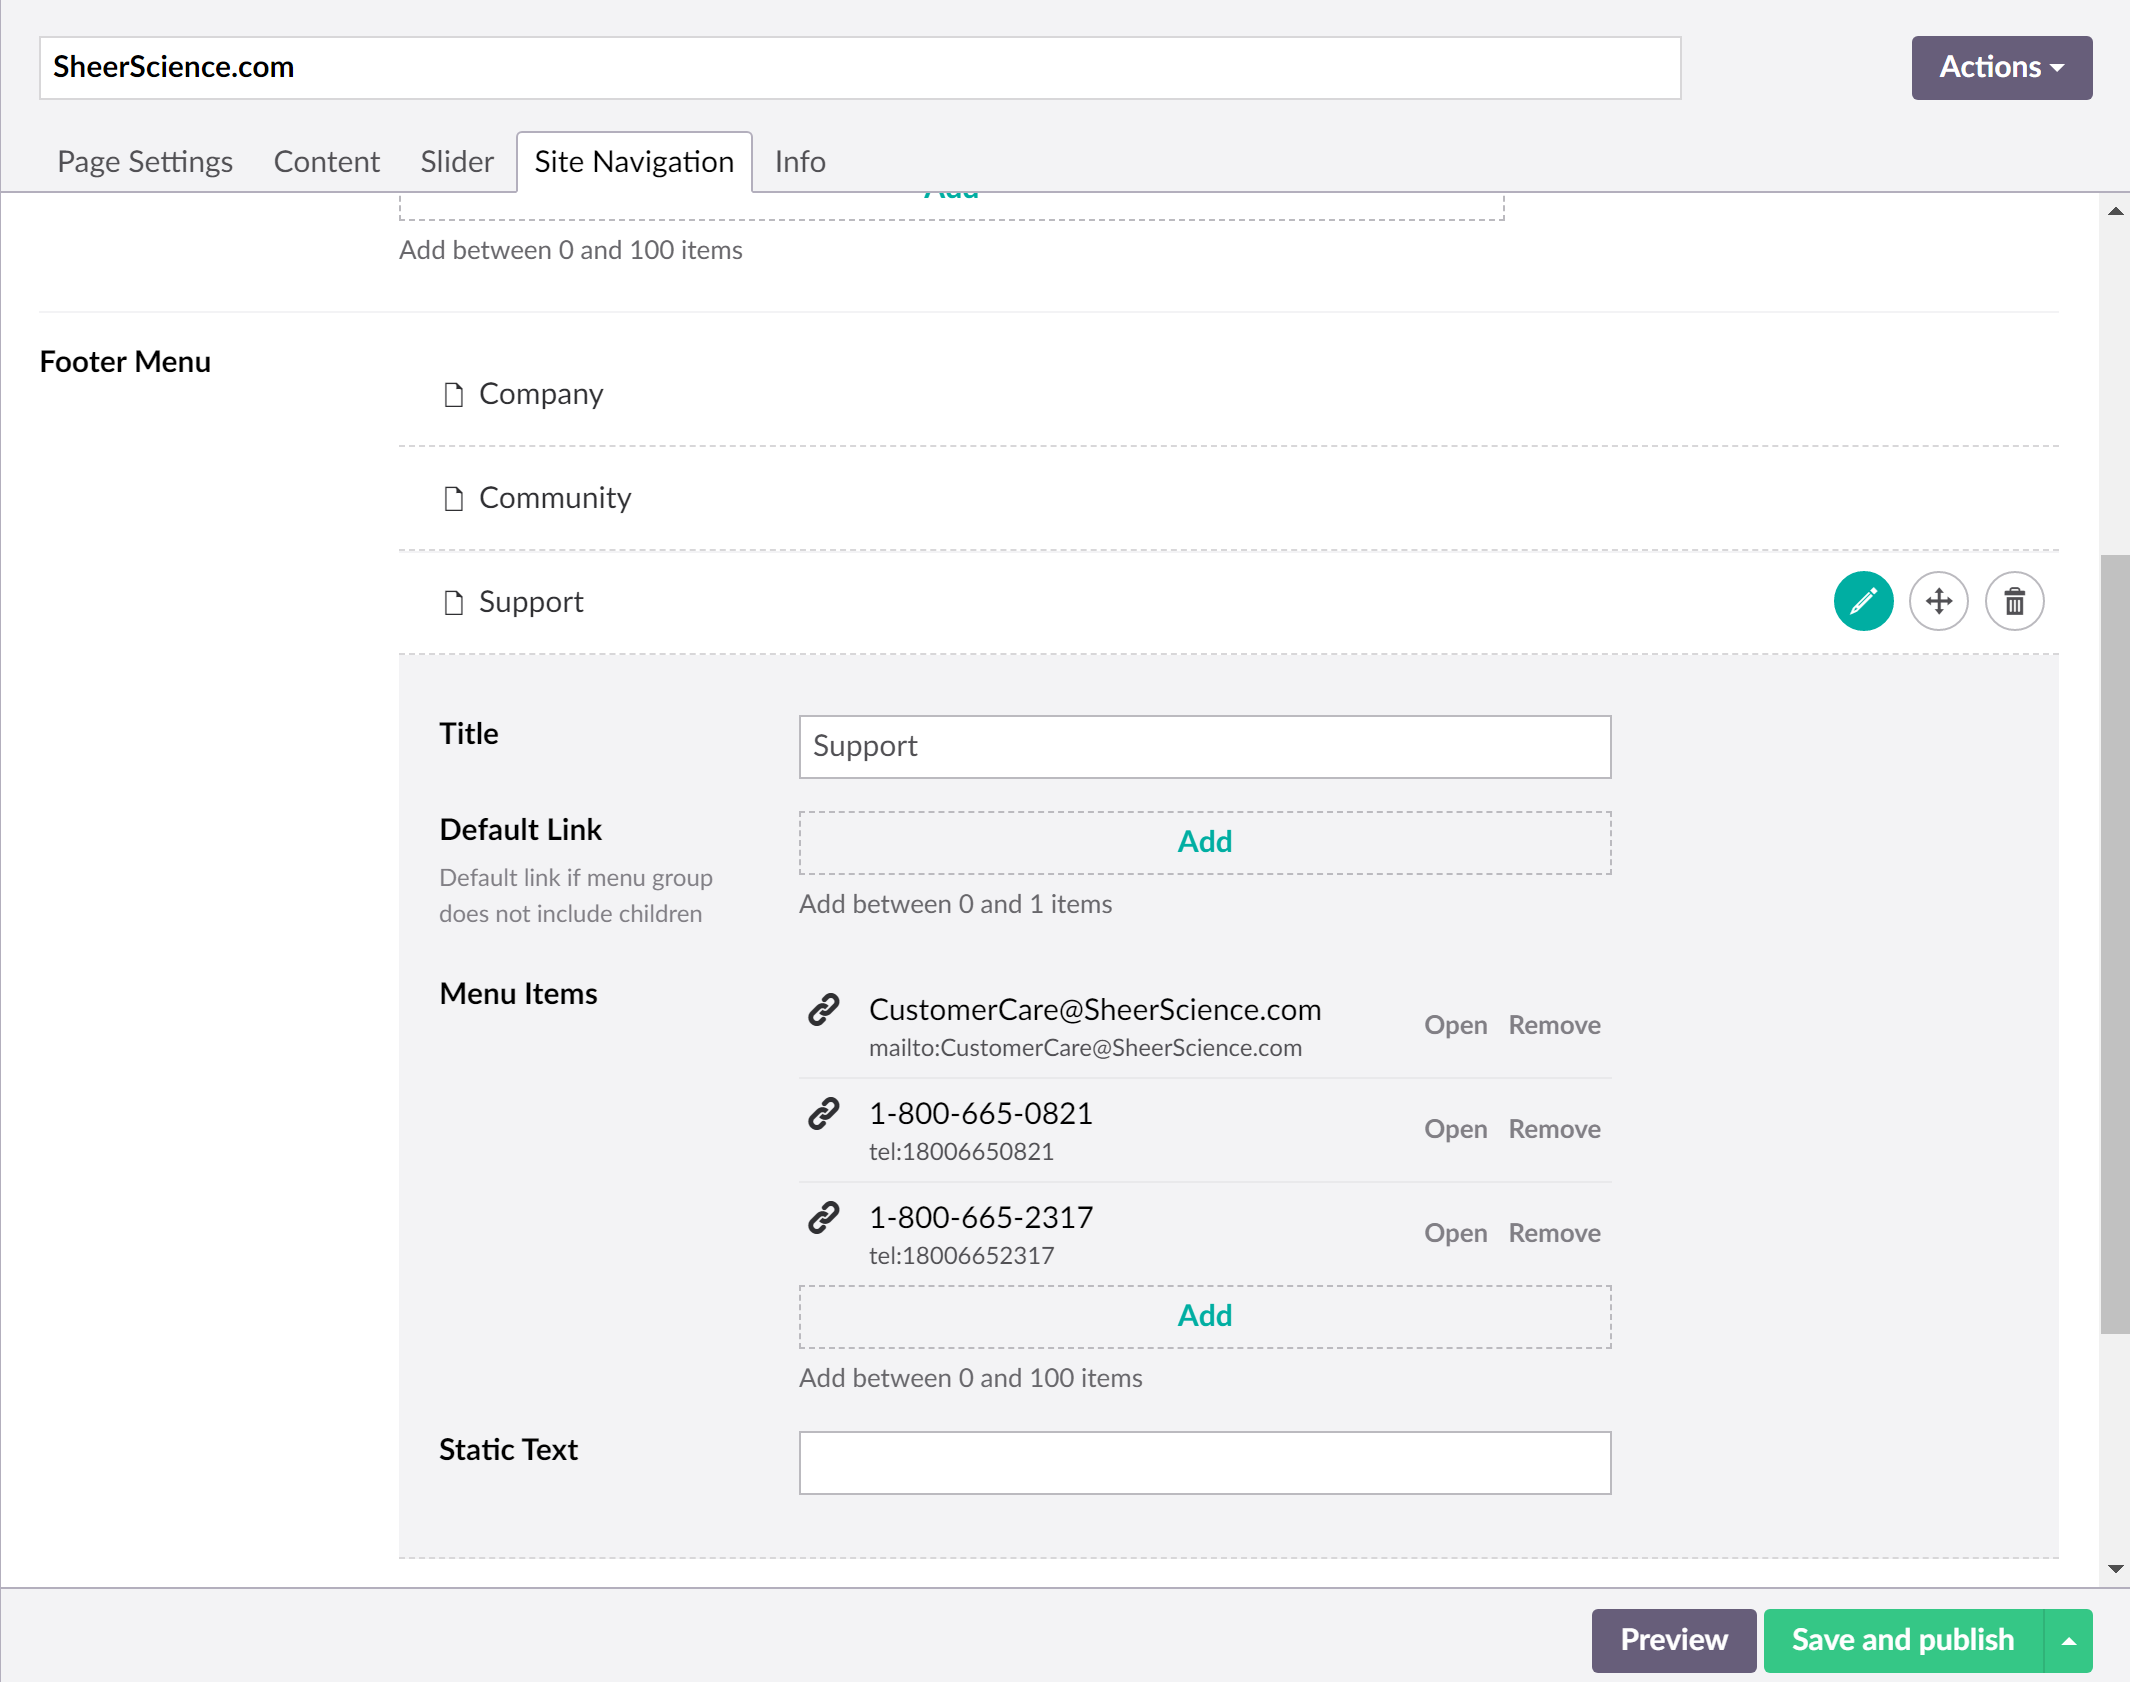
Task: Click the move icon for Support row
Action: 1939,601
